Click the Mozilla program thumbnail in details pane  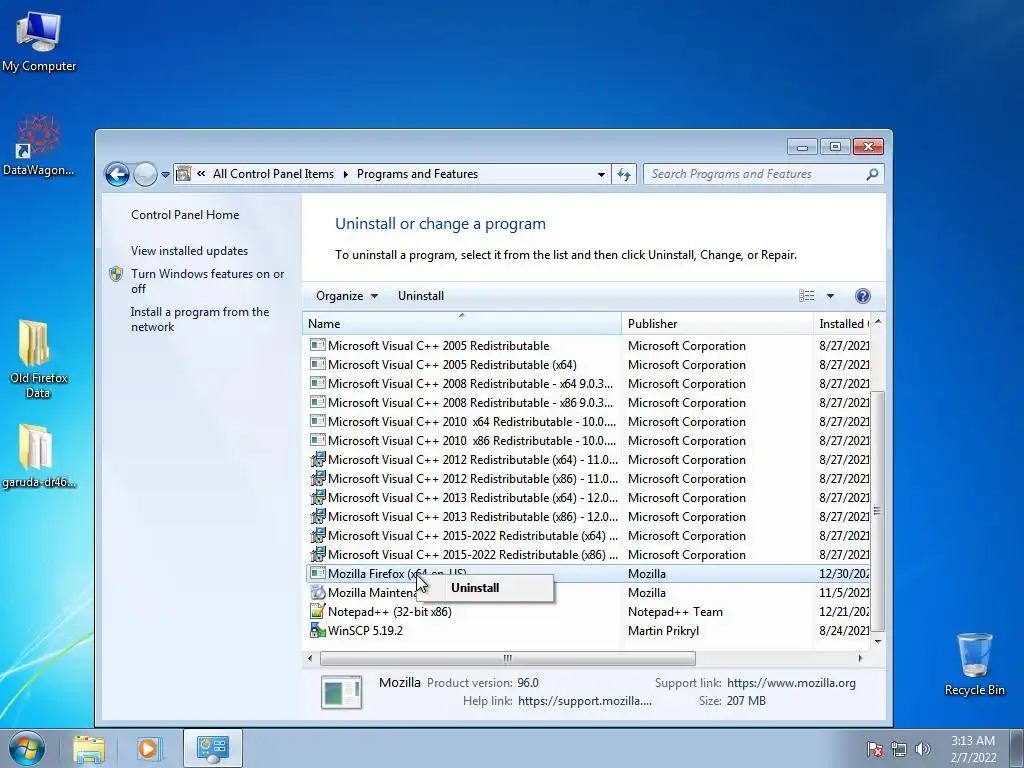342,692
